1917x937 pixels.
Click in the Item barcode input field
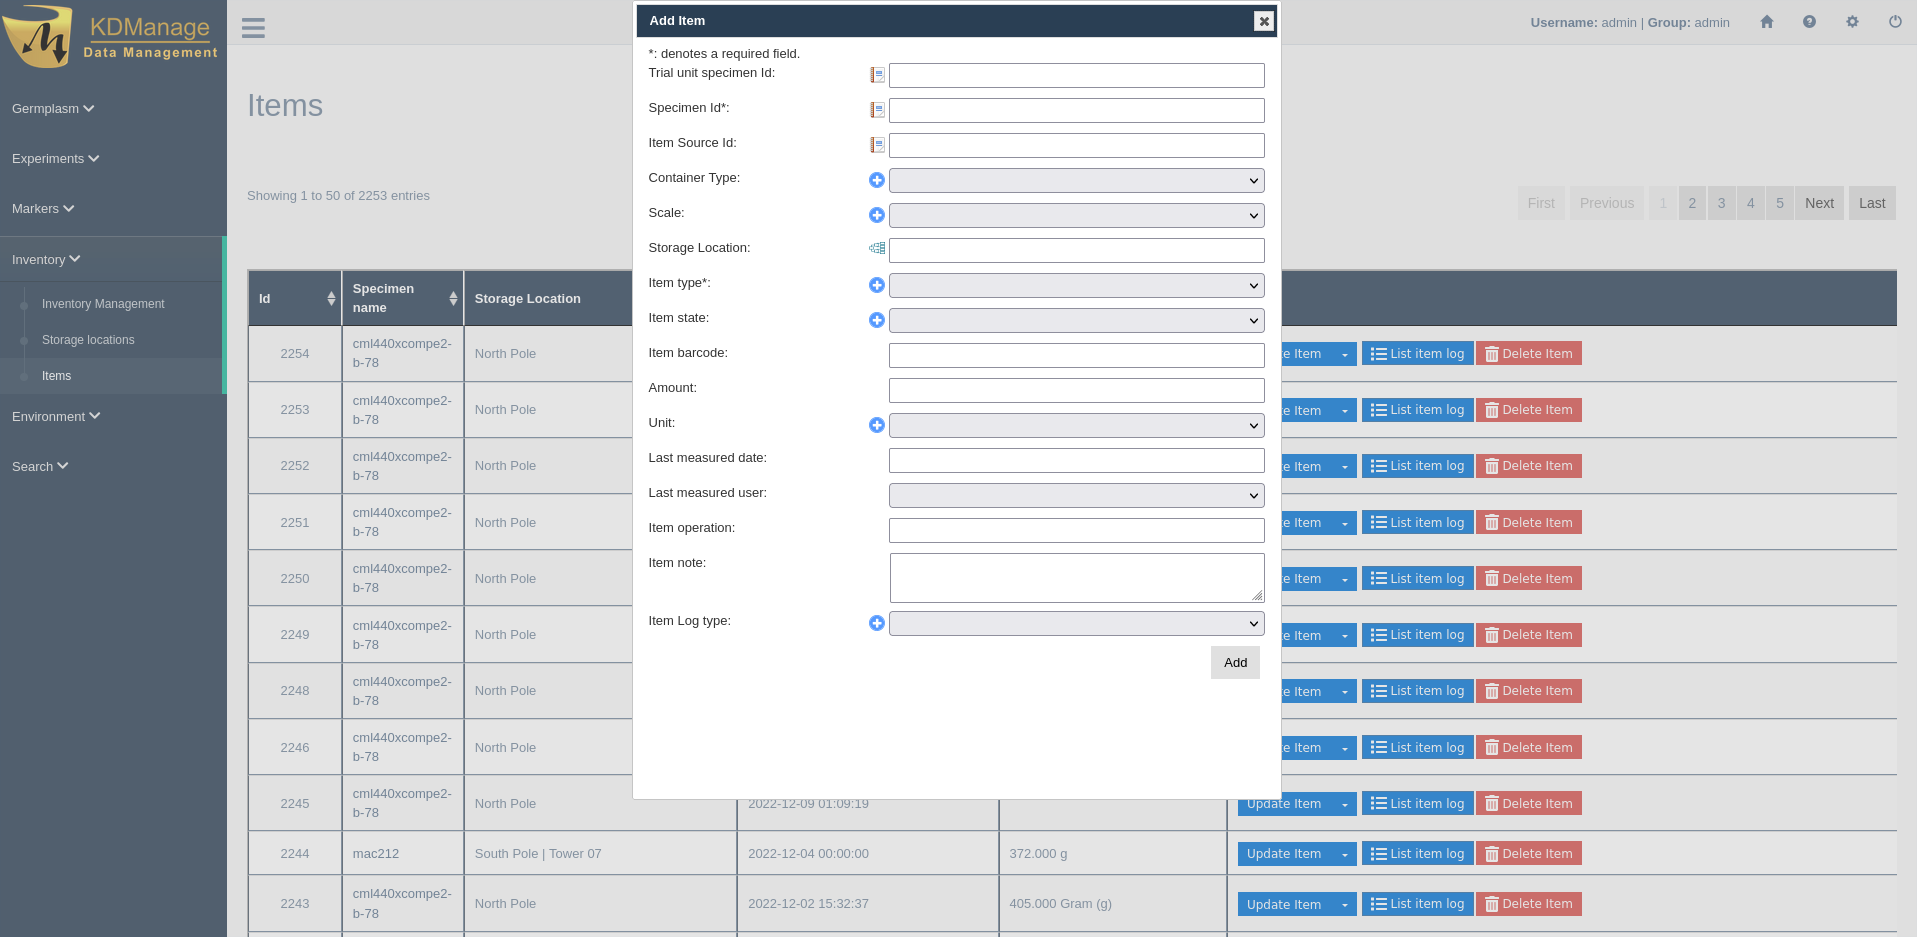pyautogui.click(x=1076, y=356)
